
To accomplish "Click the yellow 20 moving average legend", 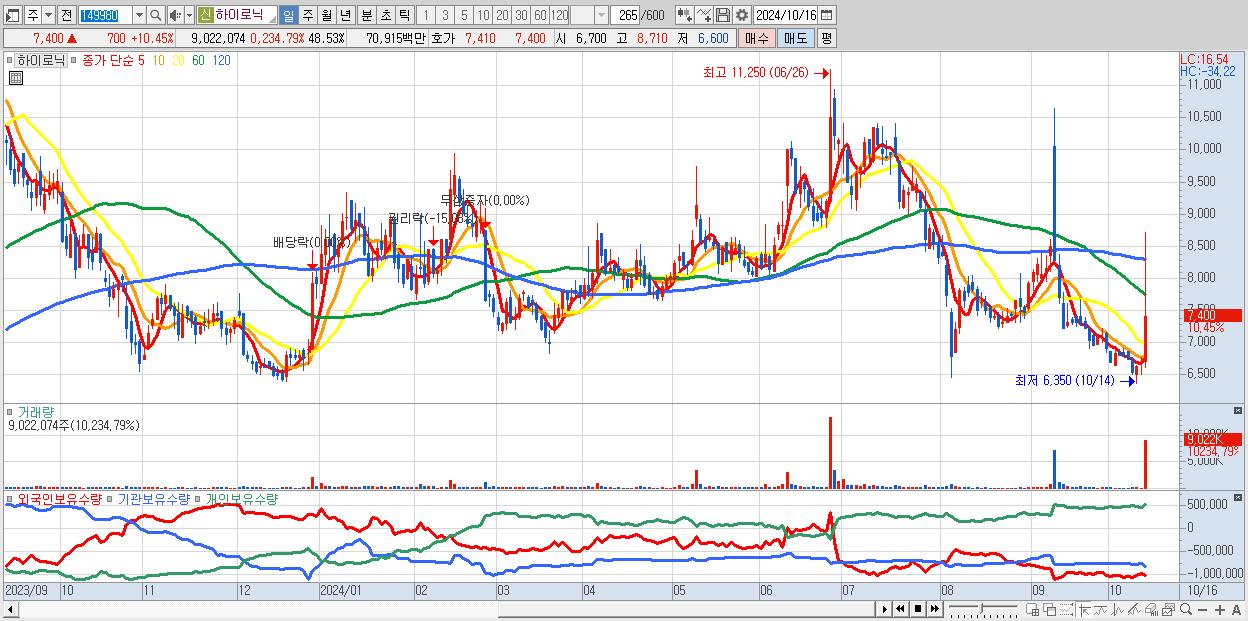I will [x=178, y=60].
